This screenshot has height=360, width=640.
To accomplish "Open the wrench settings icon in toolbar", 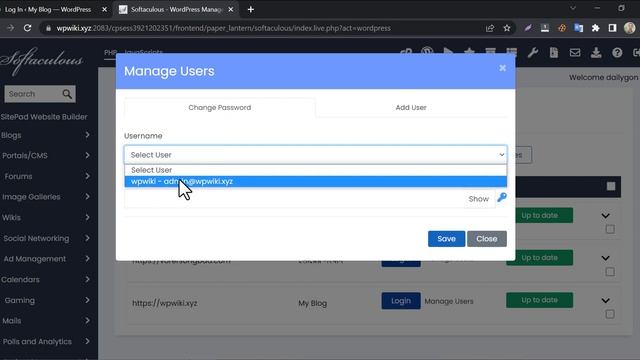I will [532, 52].
